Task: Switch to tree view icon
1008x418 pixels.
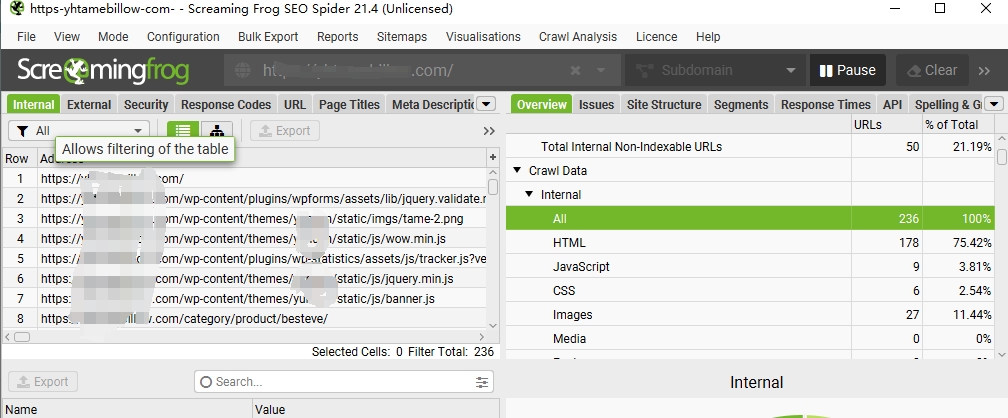Action: point(217,131)
